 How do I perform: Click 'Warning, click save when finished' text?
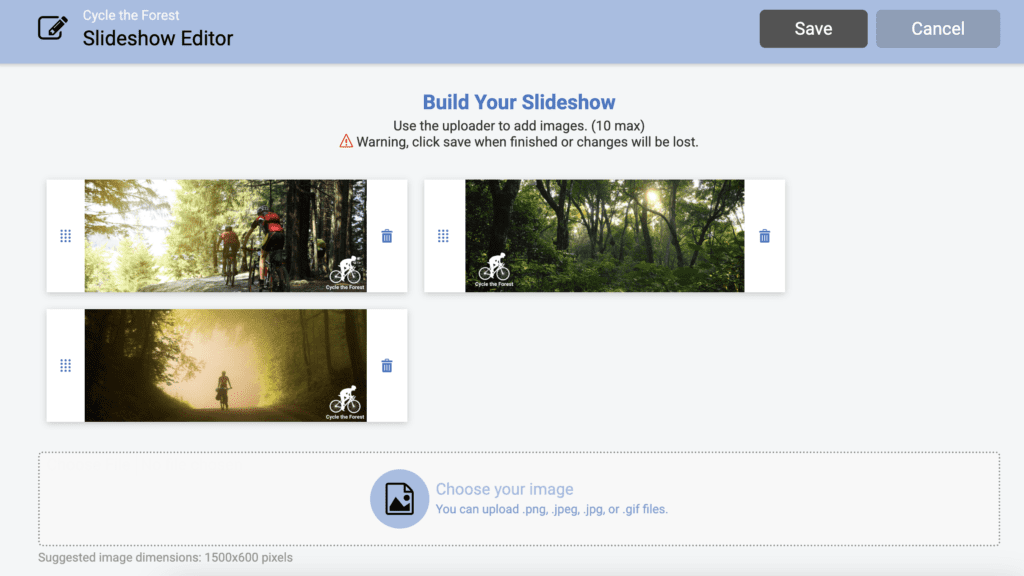pos(527,142)
